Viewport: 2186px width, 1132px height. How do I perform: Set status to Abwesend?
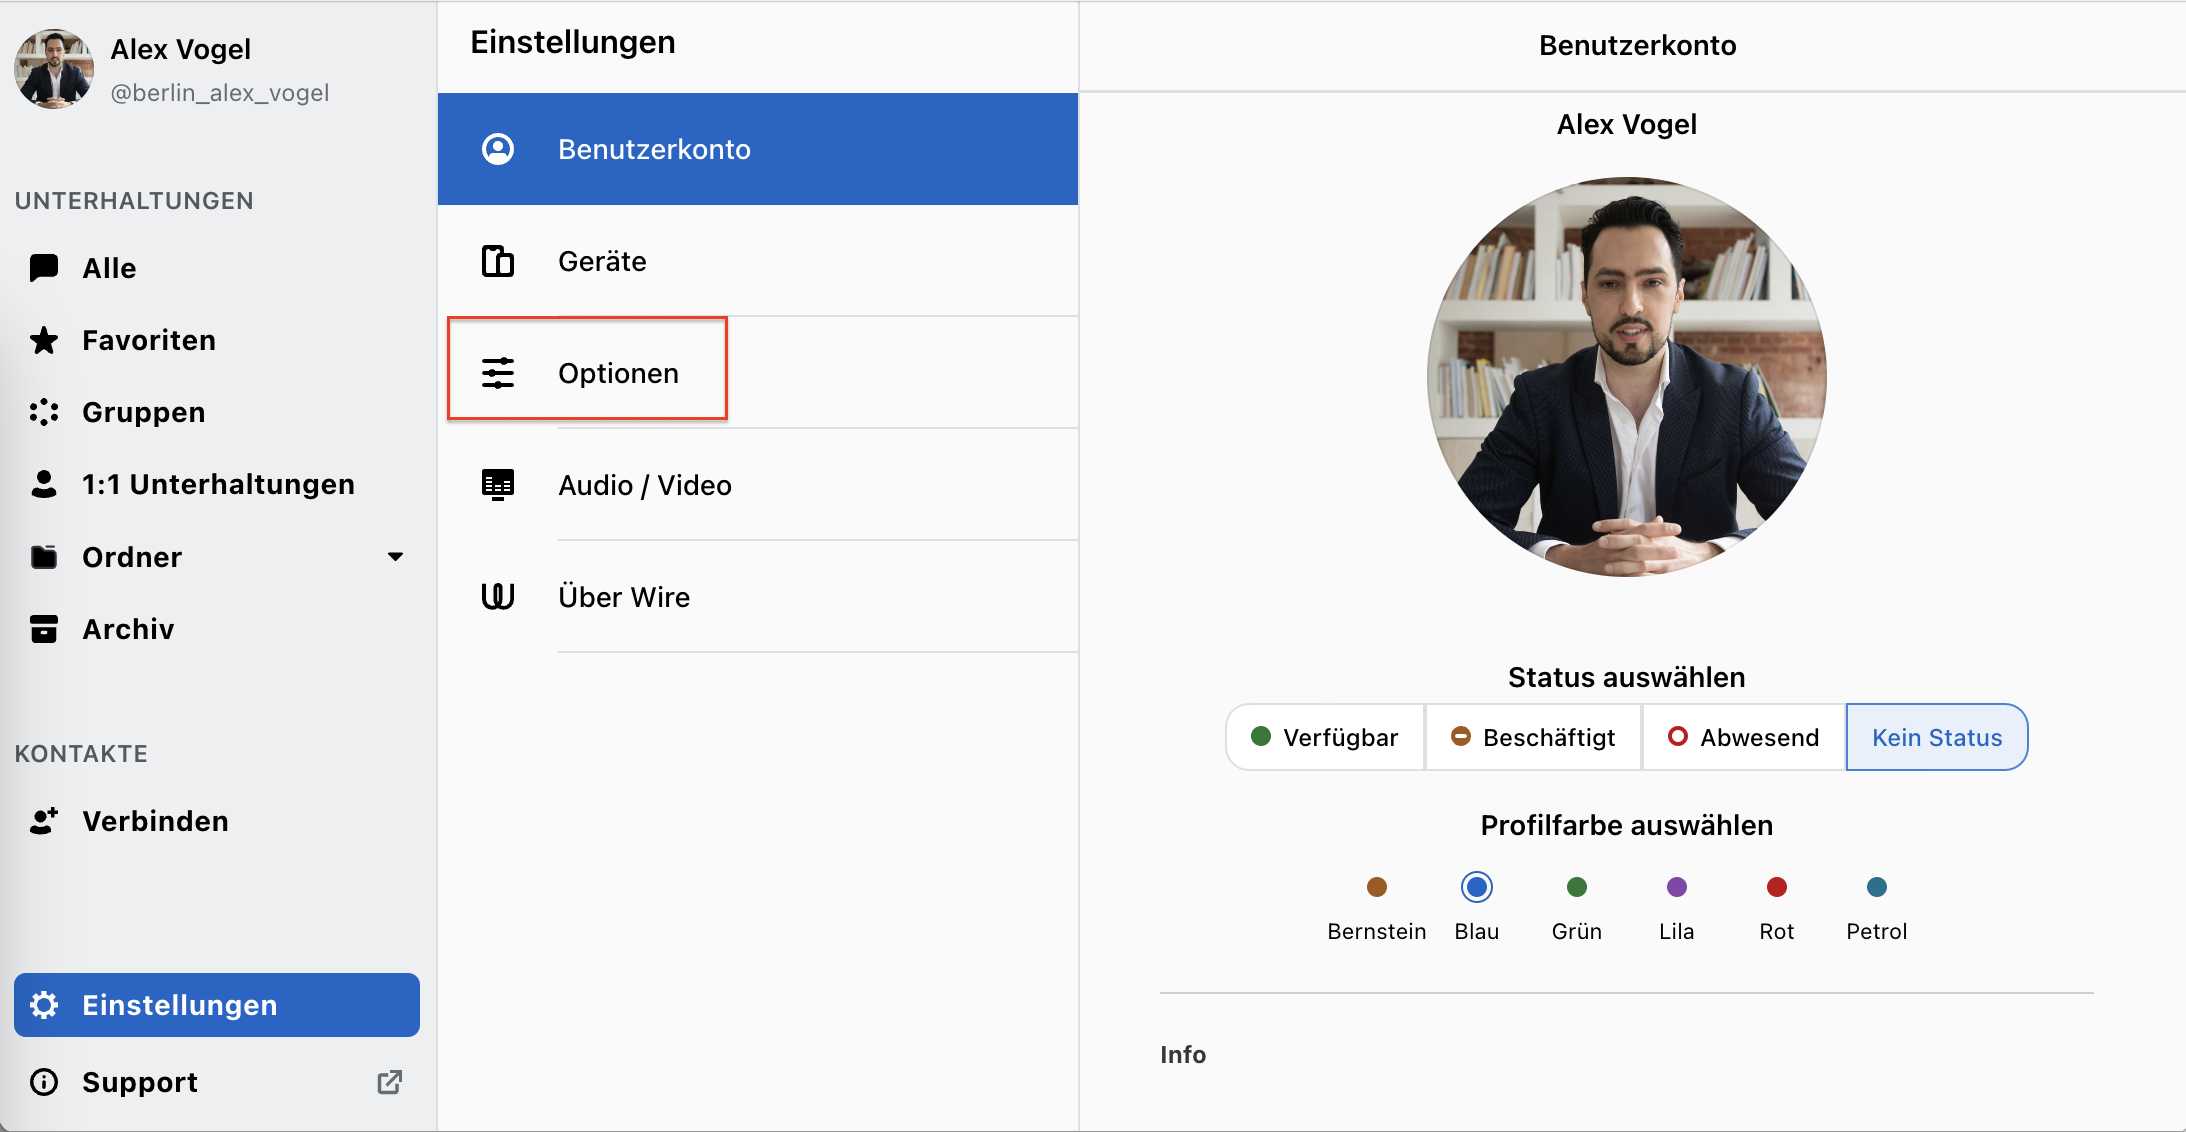(1744, 737)
